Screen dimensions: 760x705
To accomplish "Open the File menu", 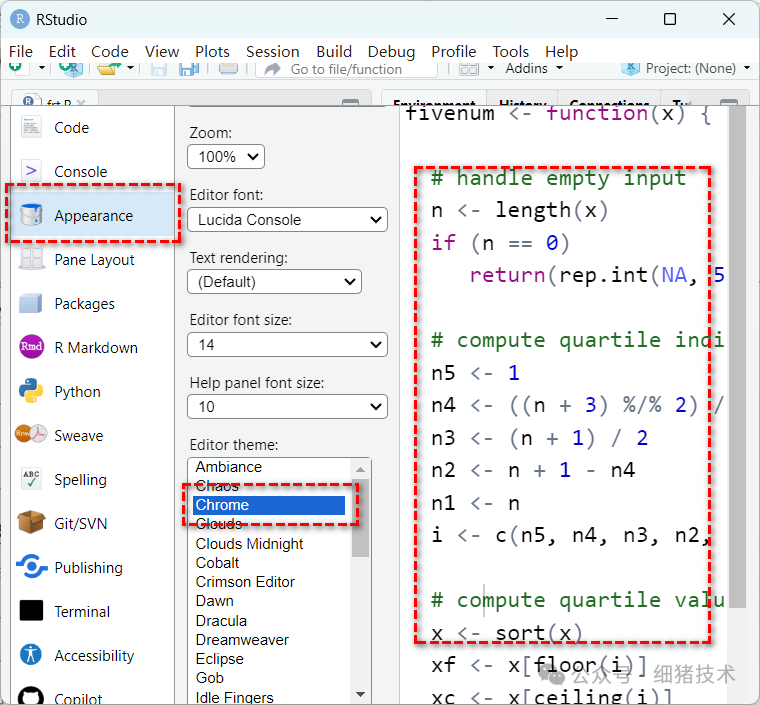I will tap(21, 51).
